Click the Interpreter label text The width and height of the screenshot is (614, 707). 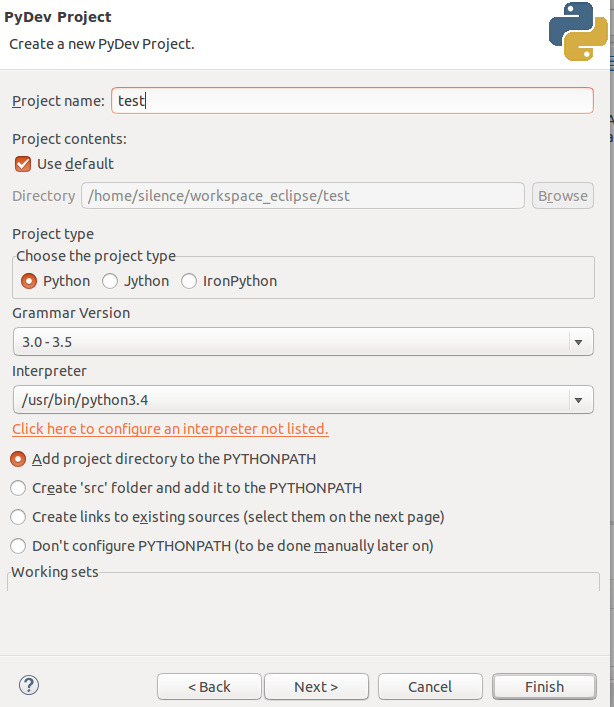(x=49, y=371)
